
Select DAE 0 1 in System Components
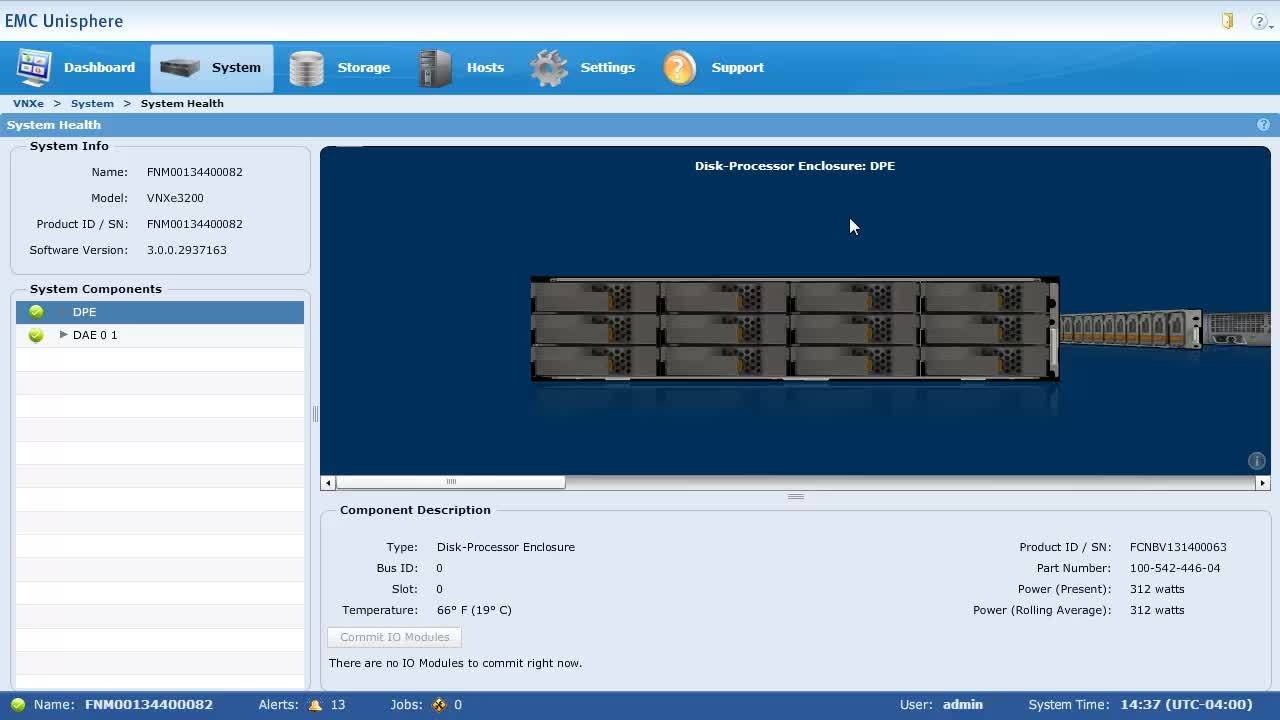pos(160,335)
